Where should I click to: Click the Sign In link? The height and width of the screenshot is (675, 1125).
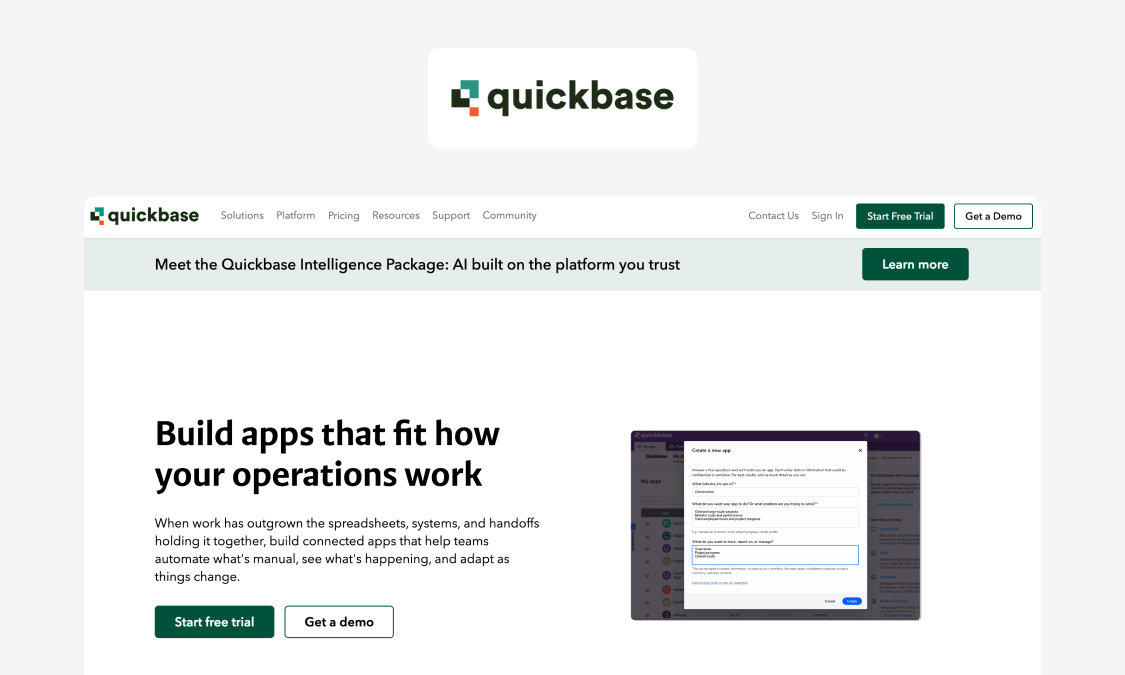pos(827,216)
